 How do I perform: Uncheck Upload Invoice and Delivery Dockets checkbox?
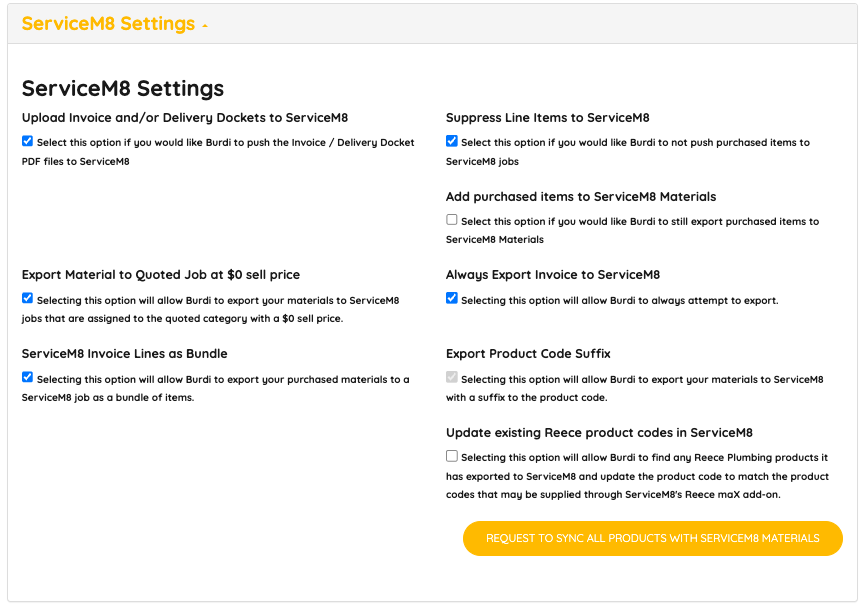coord(27,141)
